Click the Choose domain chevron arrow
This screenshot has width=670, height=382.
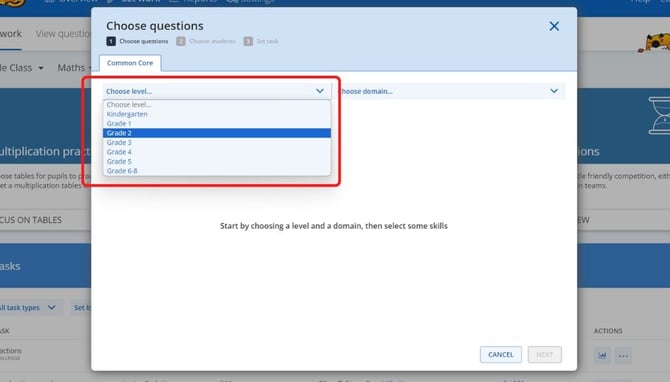554,91
